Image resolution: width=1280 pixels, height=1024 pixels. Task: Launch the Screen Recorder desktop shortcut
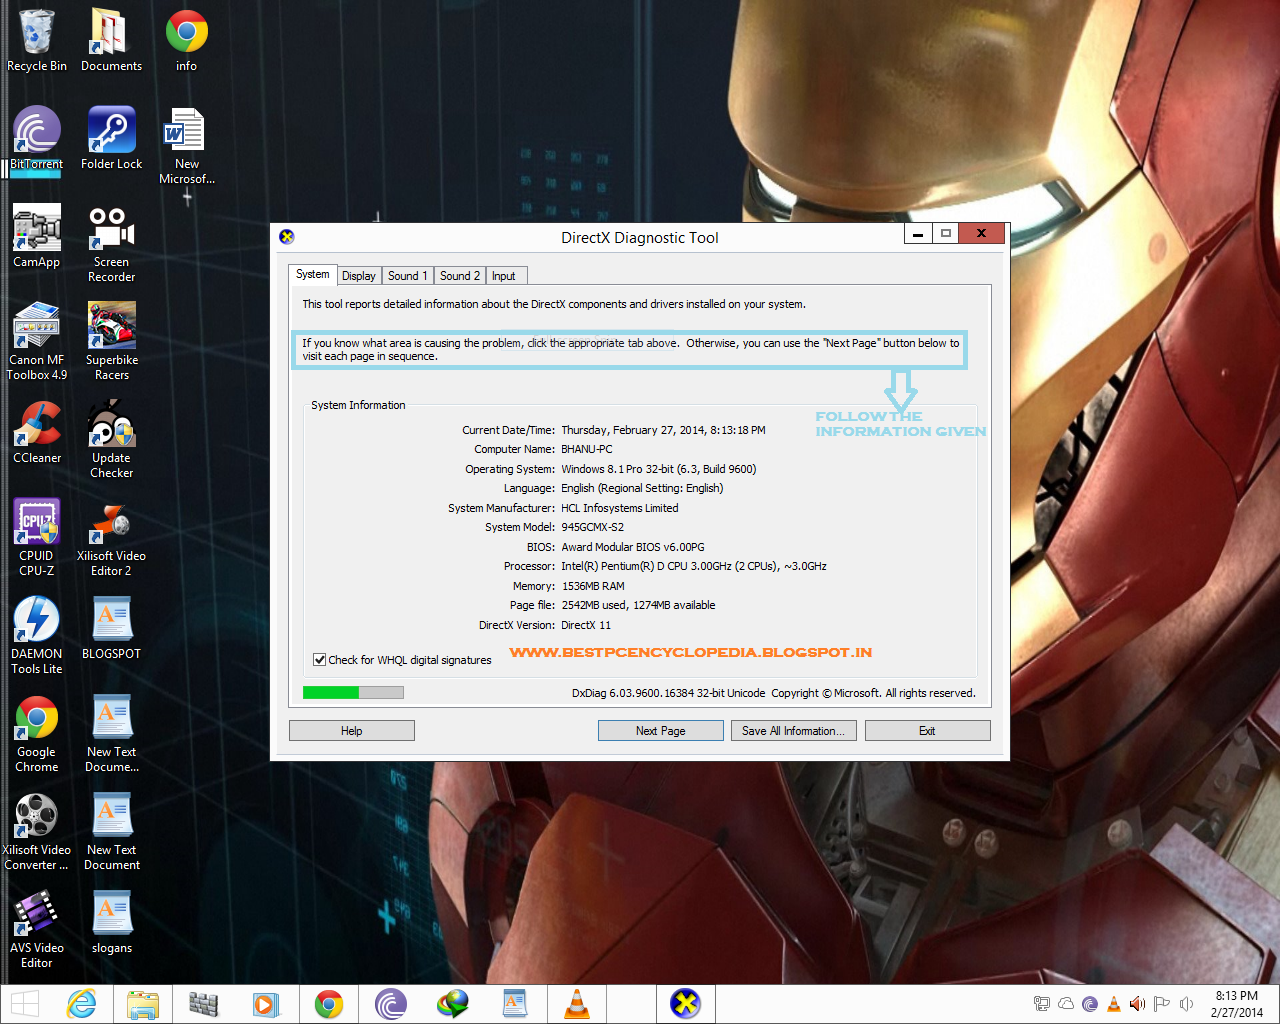111,244
